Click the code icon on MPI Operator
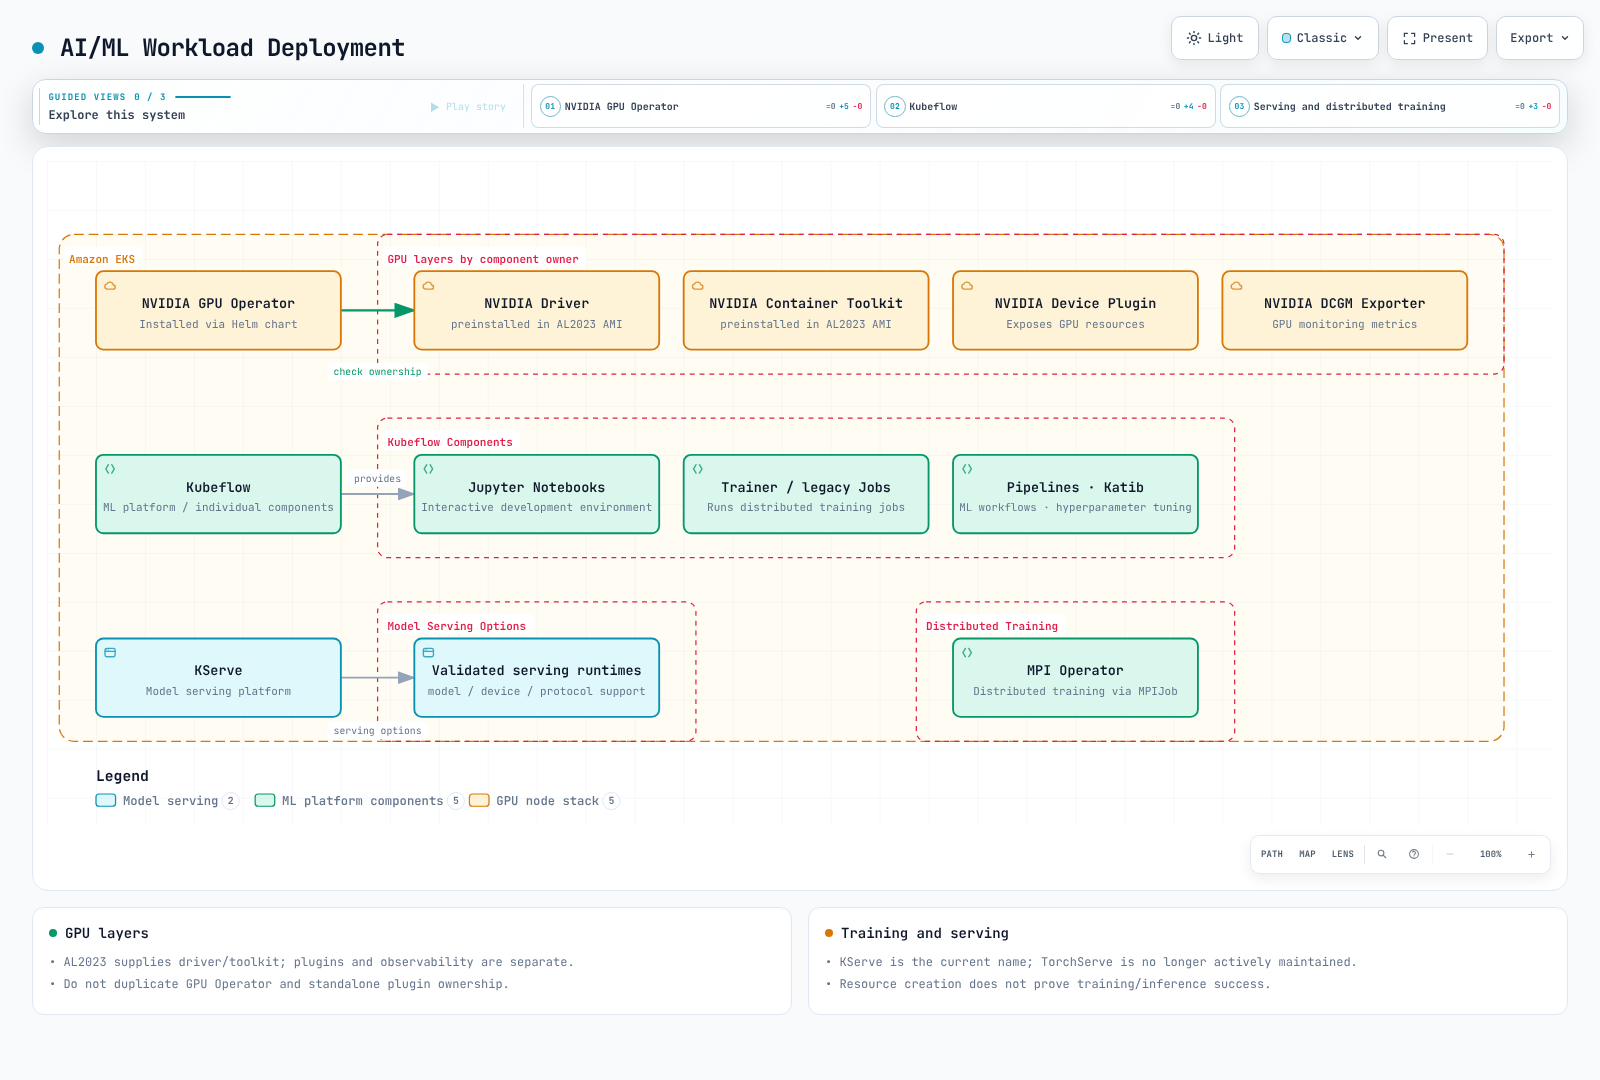 [967, 653]
